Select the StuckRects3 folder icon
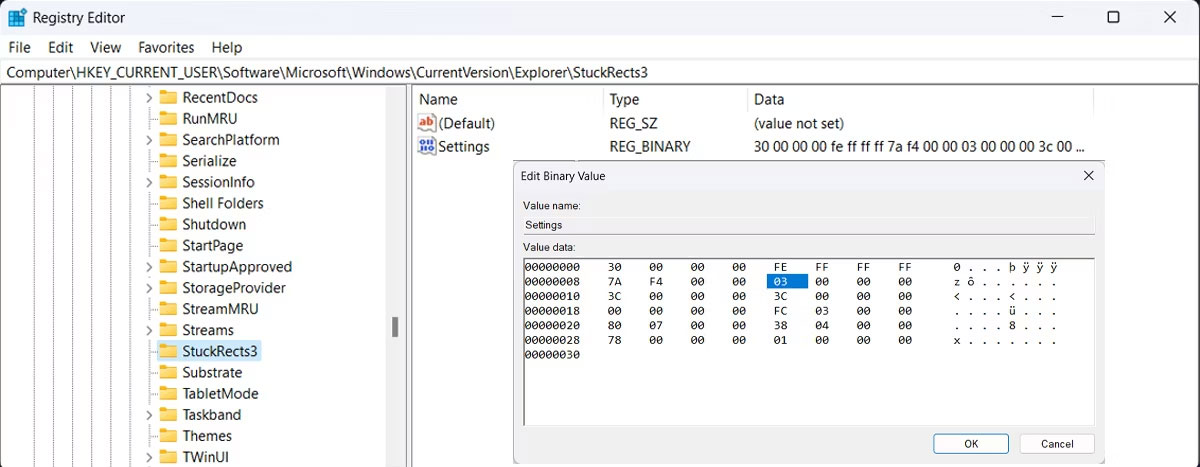Screen dimensions: 1200x467 [167, 351]
